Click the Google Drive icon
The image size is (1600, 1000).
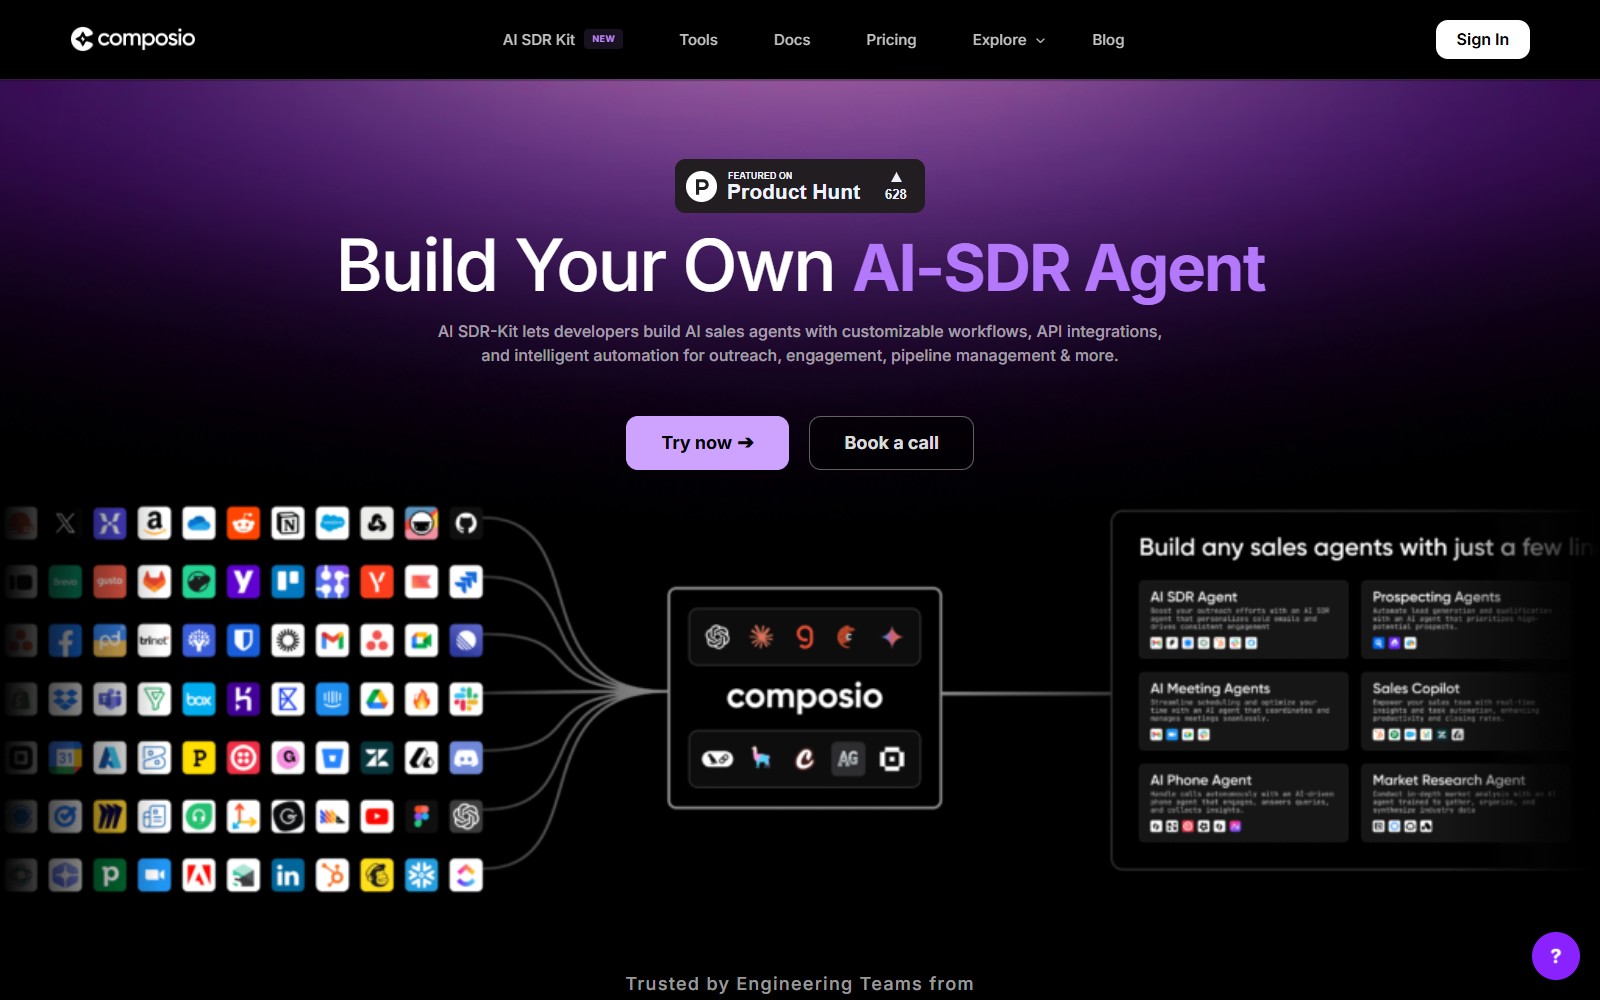point(377,699)
